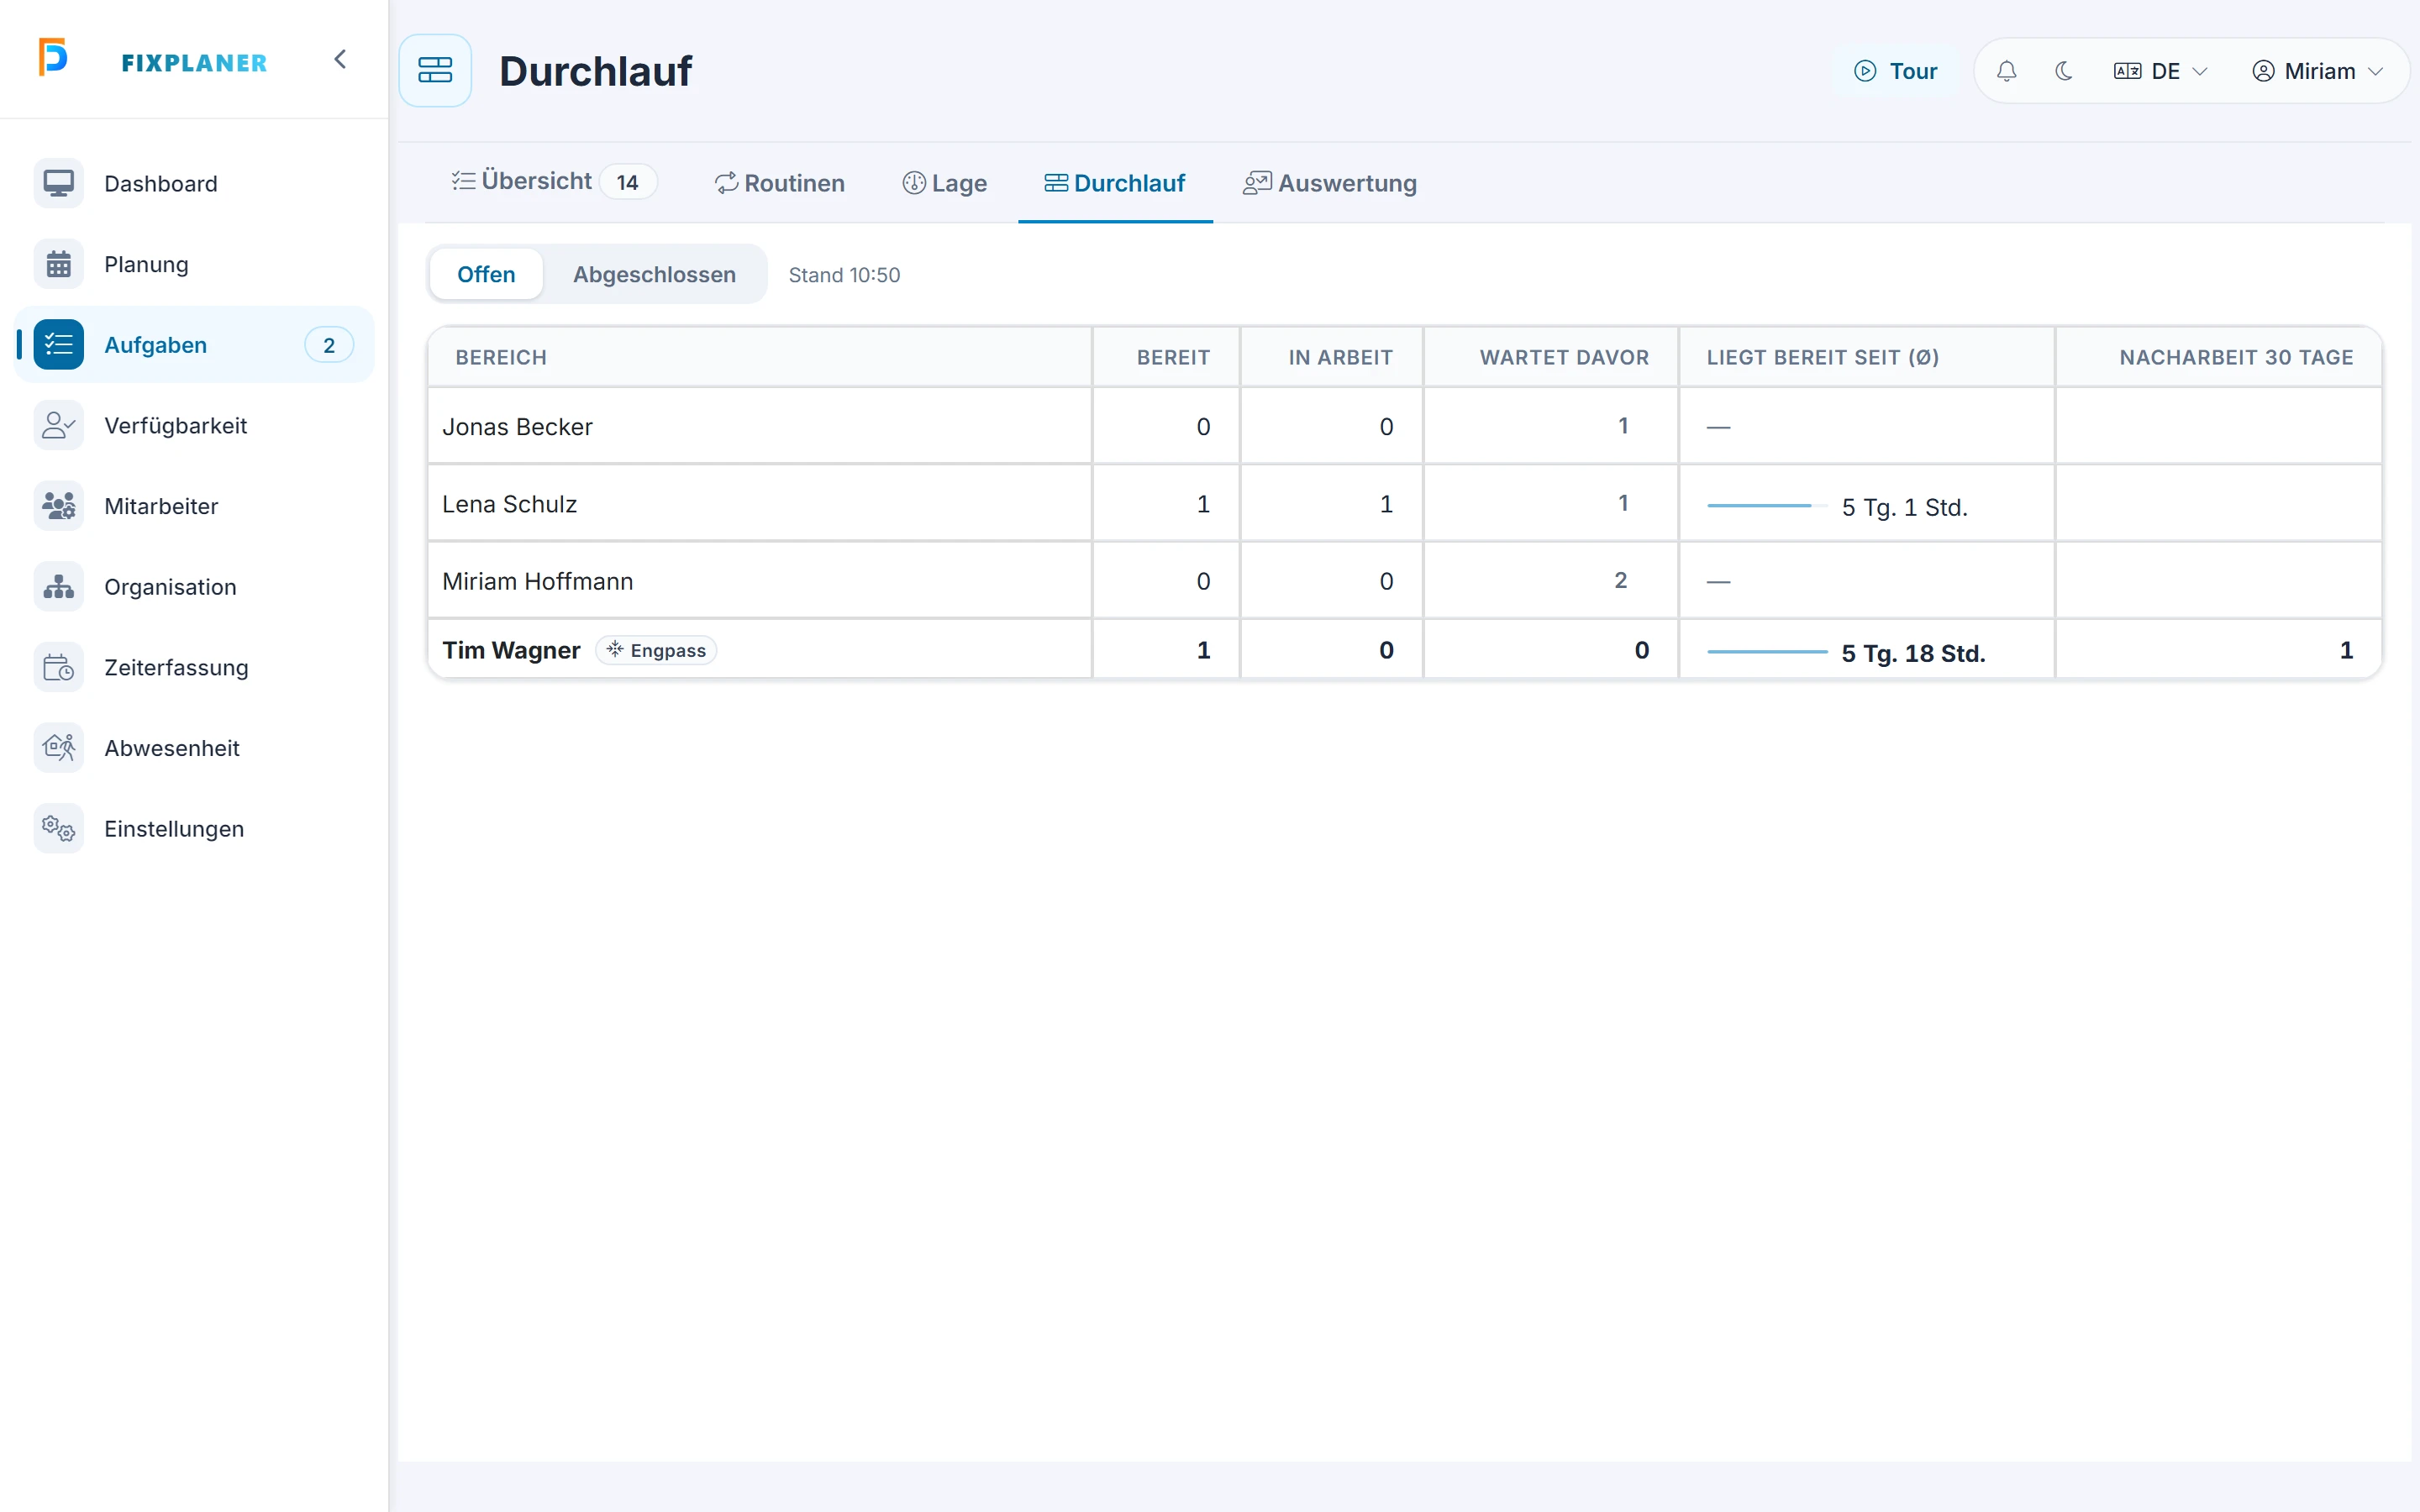Click Miriam Hoffmann's Wartet davor value 2
The width and height of the screenshot is (2420, 1512).
[1620, 580]
